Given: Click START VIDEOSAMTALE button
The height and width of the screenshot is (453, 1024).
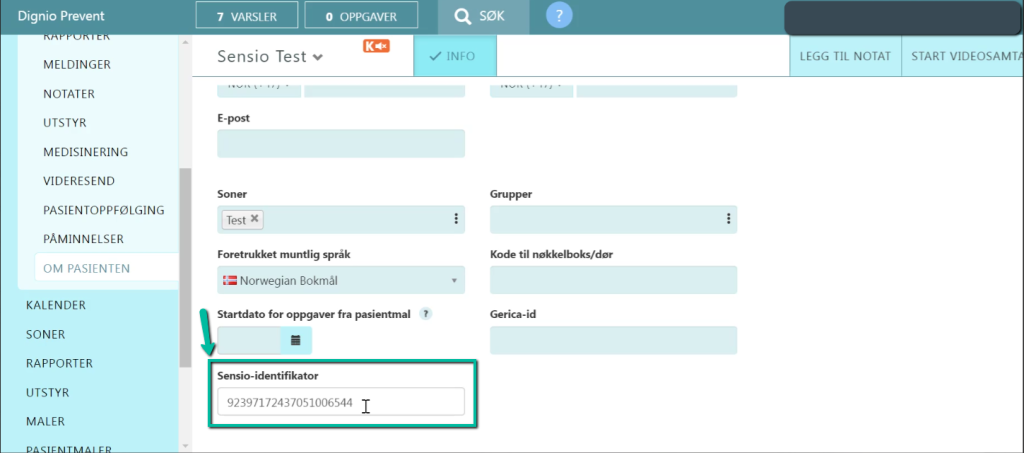Looking at the screenshot, I should point(963,56).
